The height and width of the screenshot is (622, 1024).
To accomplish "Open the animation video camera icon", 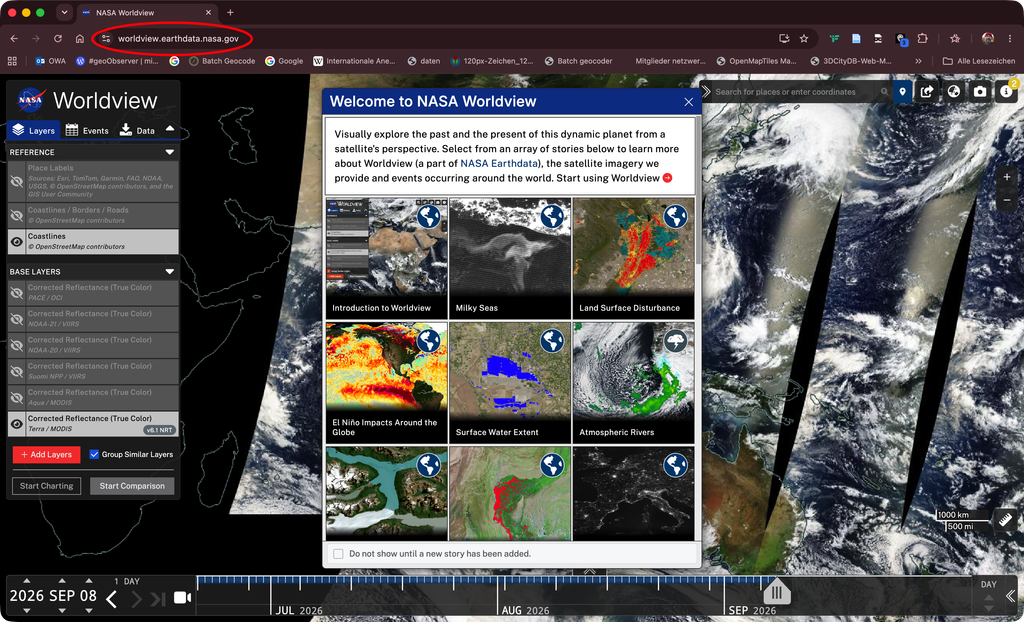I will [x=182, y=597].
